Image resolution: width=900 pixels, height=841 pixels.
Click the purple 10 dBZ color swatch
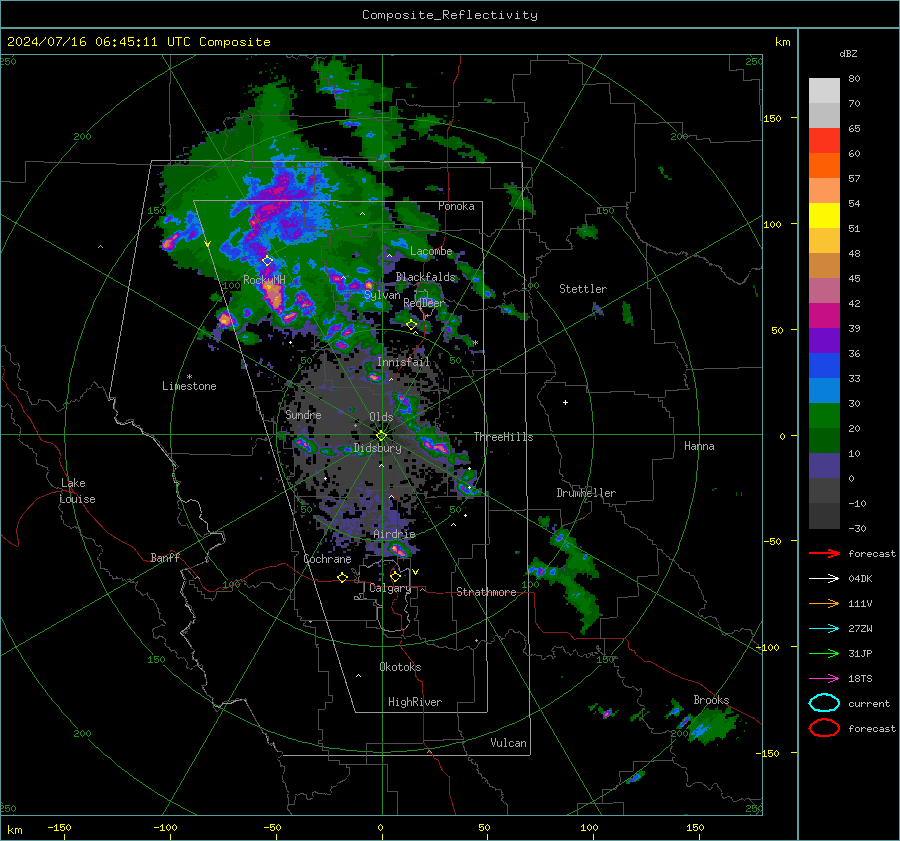[x=824, y=466]
